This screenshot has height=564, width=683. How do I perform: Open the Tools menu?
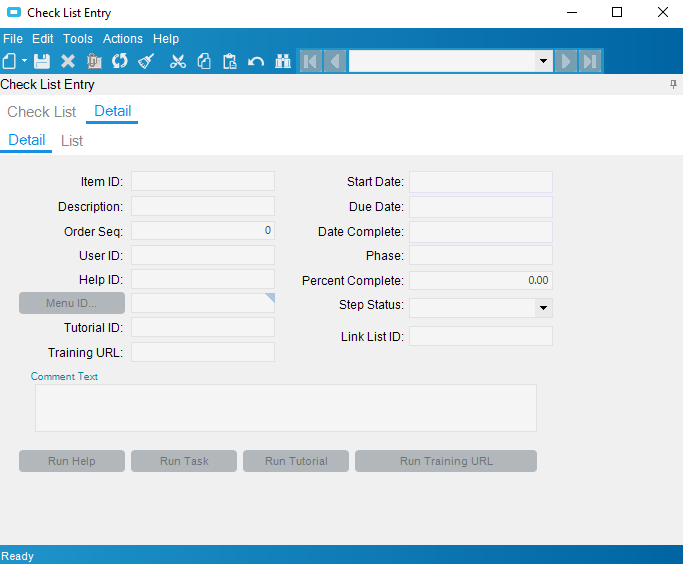point(78,39)
